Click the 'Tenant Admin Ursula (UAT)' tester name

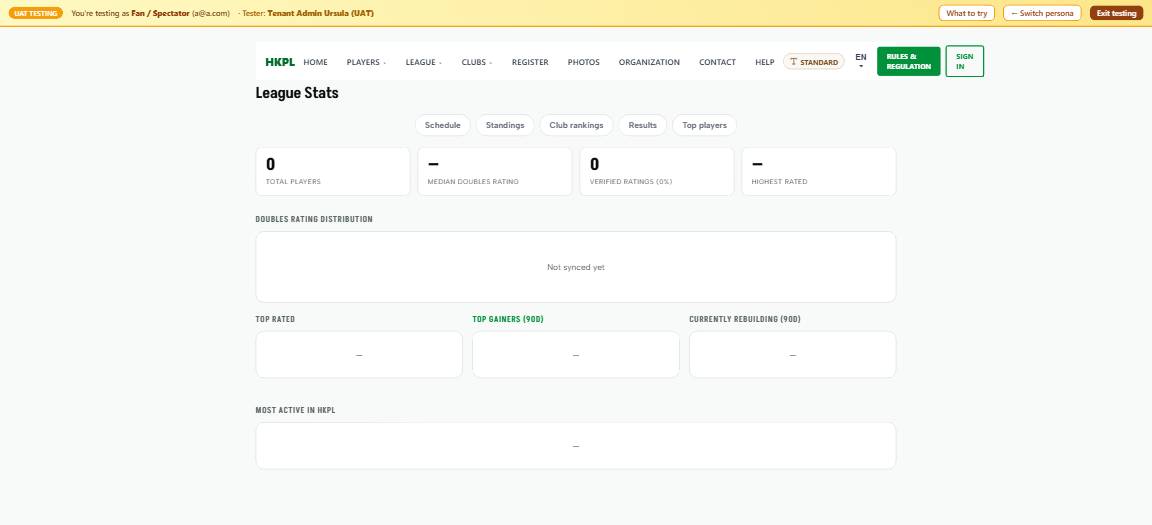click(x=320, y=13)
